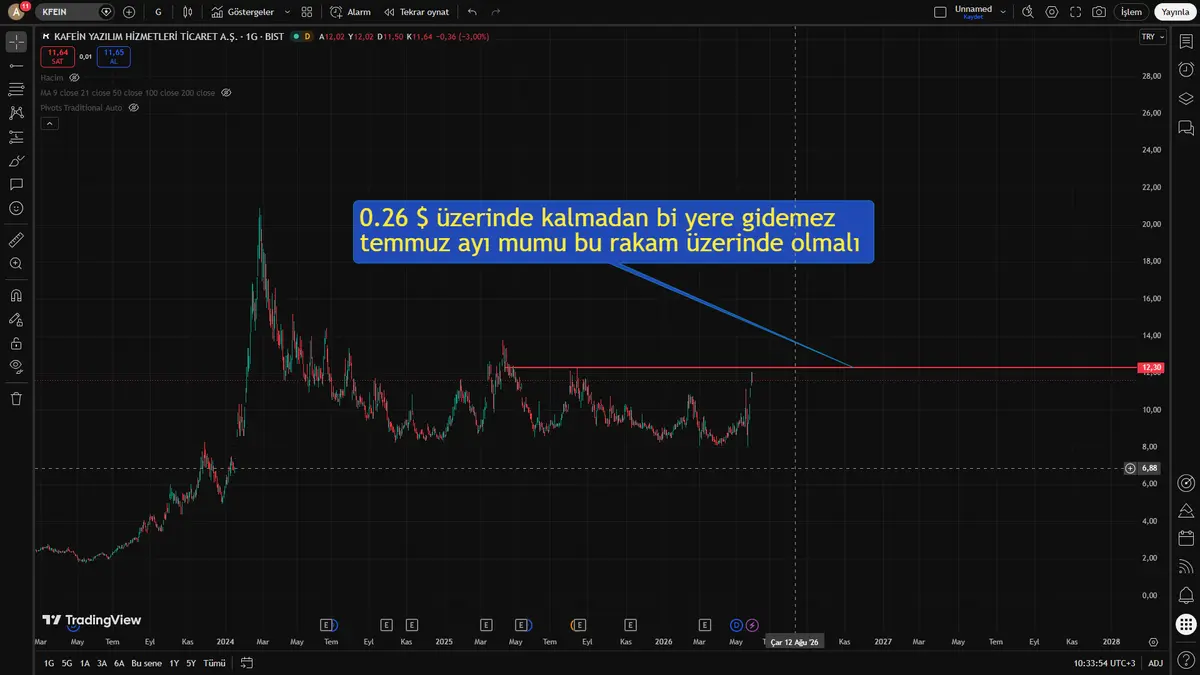The height and width of the screenshot is (675, 1200).
Task: Select the text annotation tool
Action: 16,185
